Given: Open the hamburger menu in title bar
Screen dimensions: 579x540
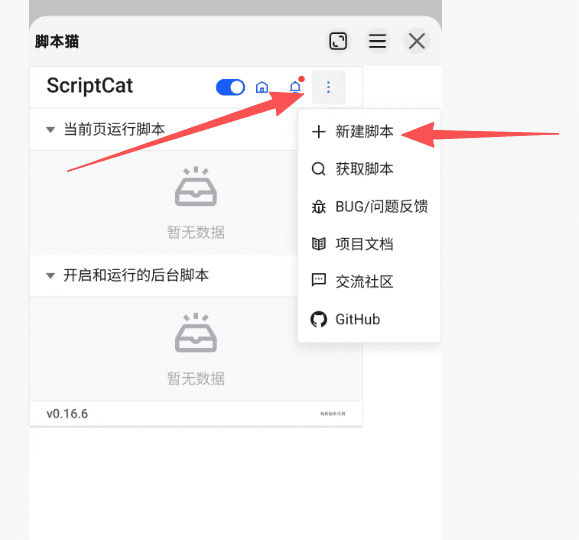Looking at the screenshot, I should (x=377, y=41).
